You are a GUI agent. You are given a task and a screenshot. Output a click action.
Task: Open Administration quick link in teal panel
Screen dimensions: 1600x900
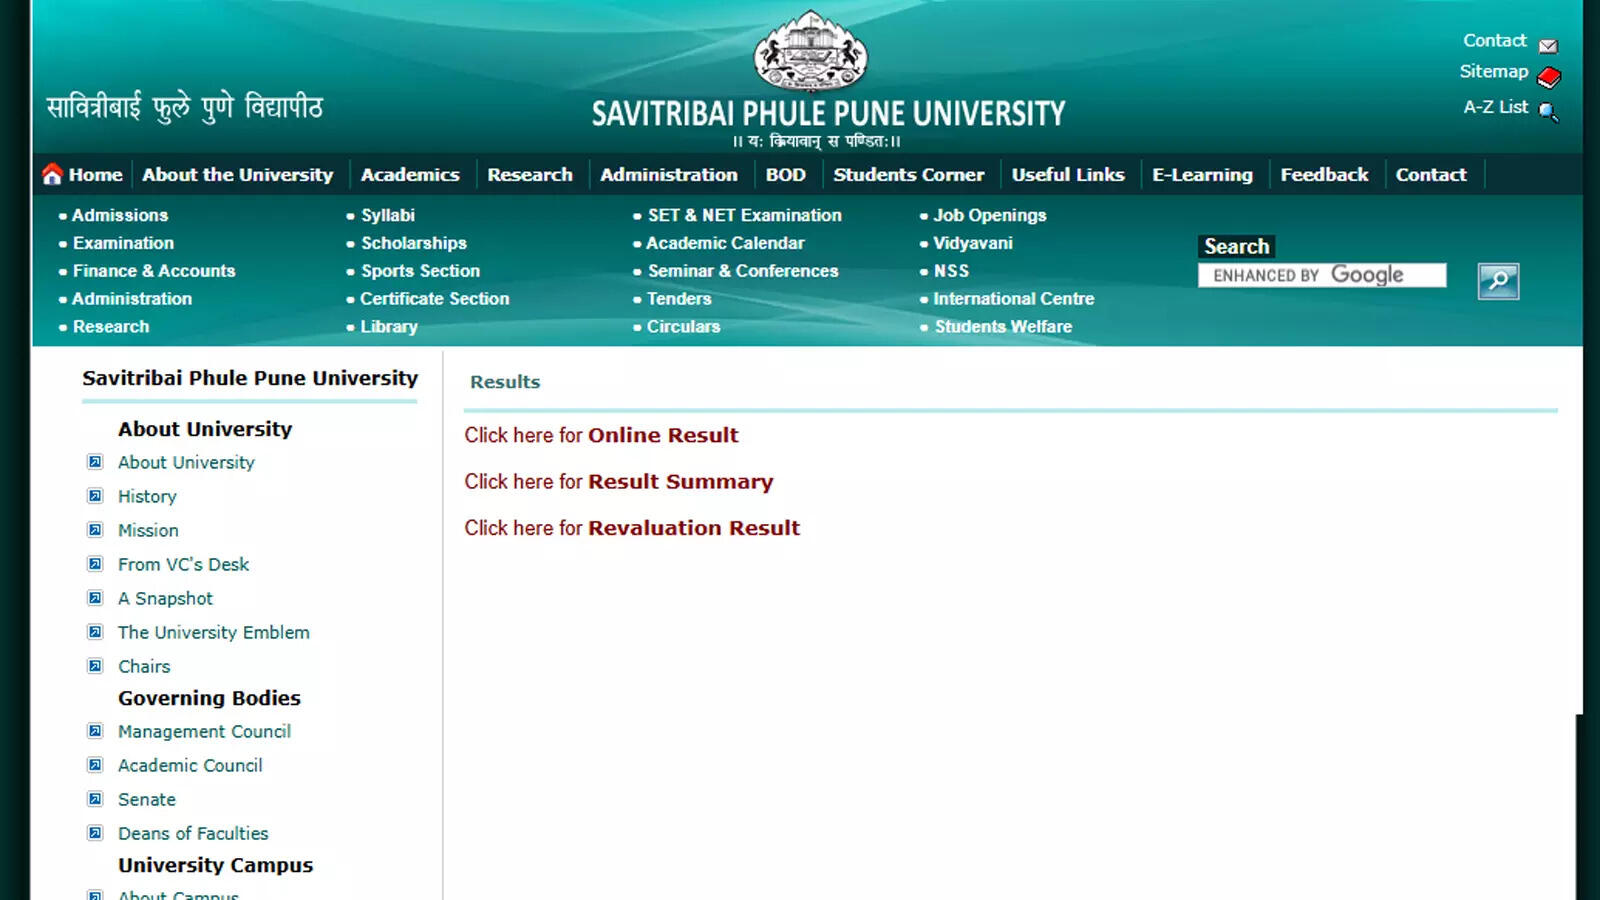pyautogui.click(x=132, y=299)
